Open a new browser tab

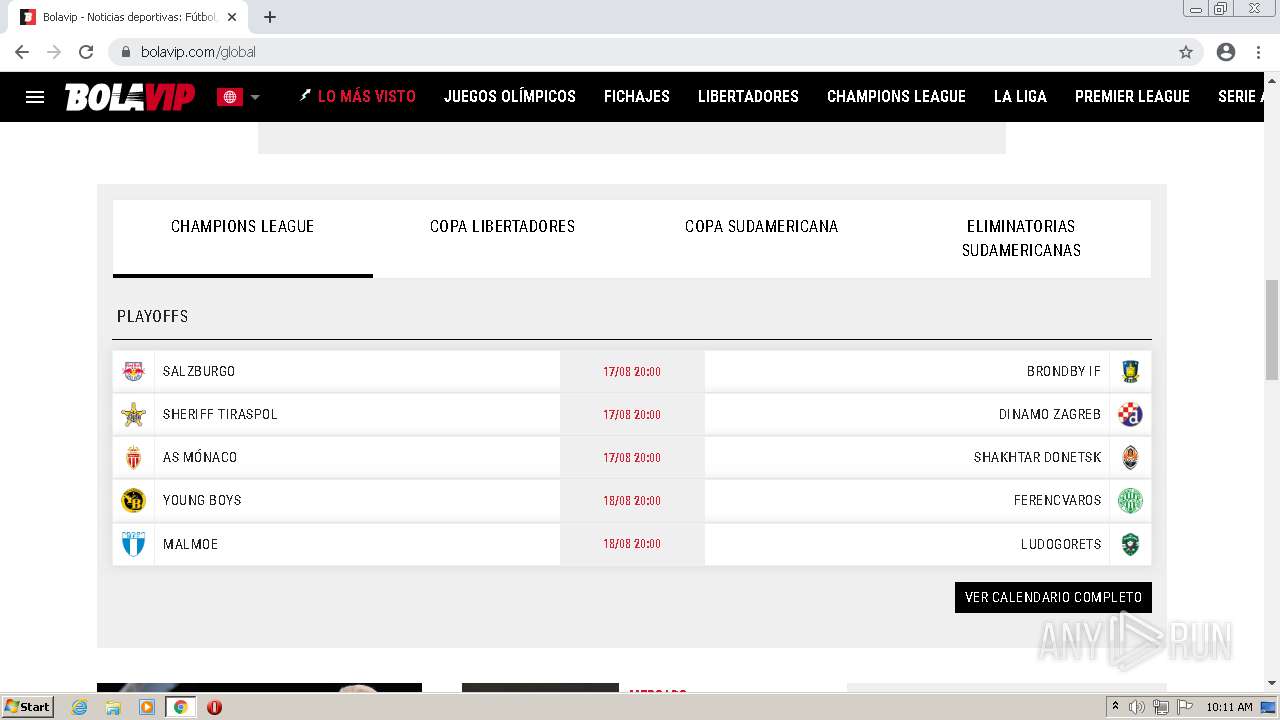[x=270, y=17]
